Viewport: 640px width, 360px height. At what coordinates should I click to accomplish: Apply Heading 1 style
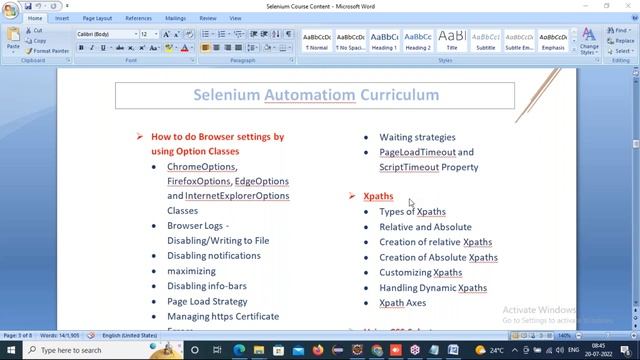point(384,41)
